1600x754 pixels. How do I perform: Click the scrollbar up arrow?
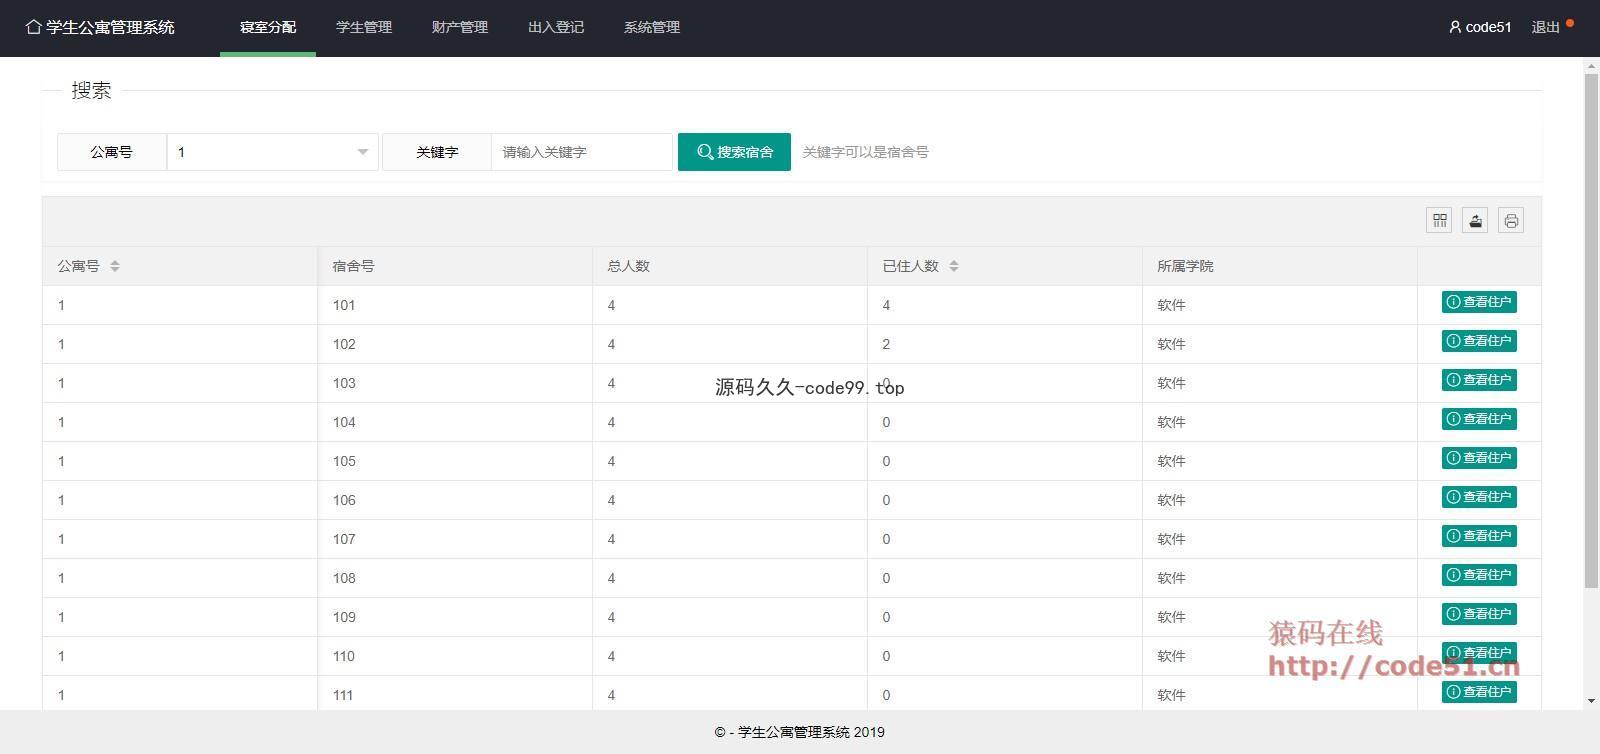[x=1591, y=66]
